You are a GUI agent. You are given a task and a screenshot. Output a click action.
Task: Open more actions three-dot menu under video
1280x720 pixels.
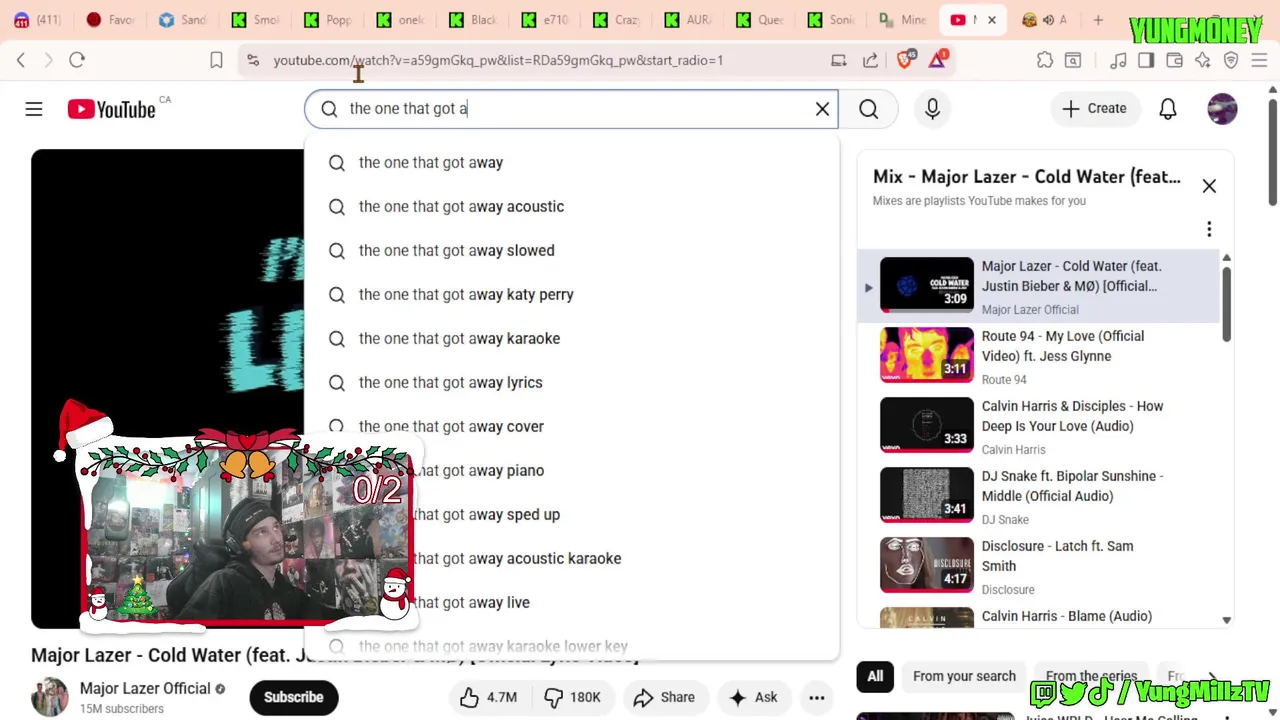pos(817,697)
